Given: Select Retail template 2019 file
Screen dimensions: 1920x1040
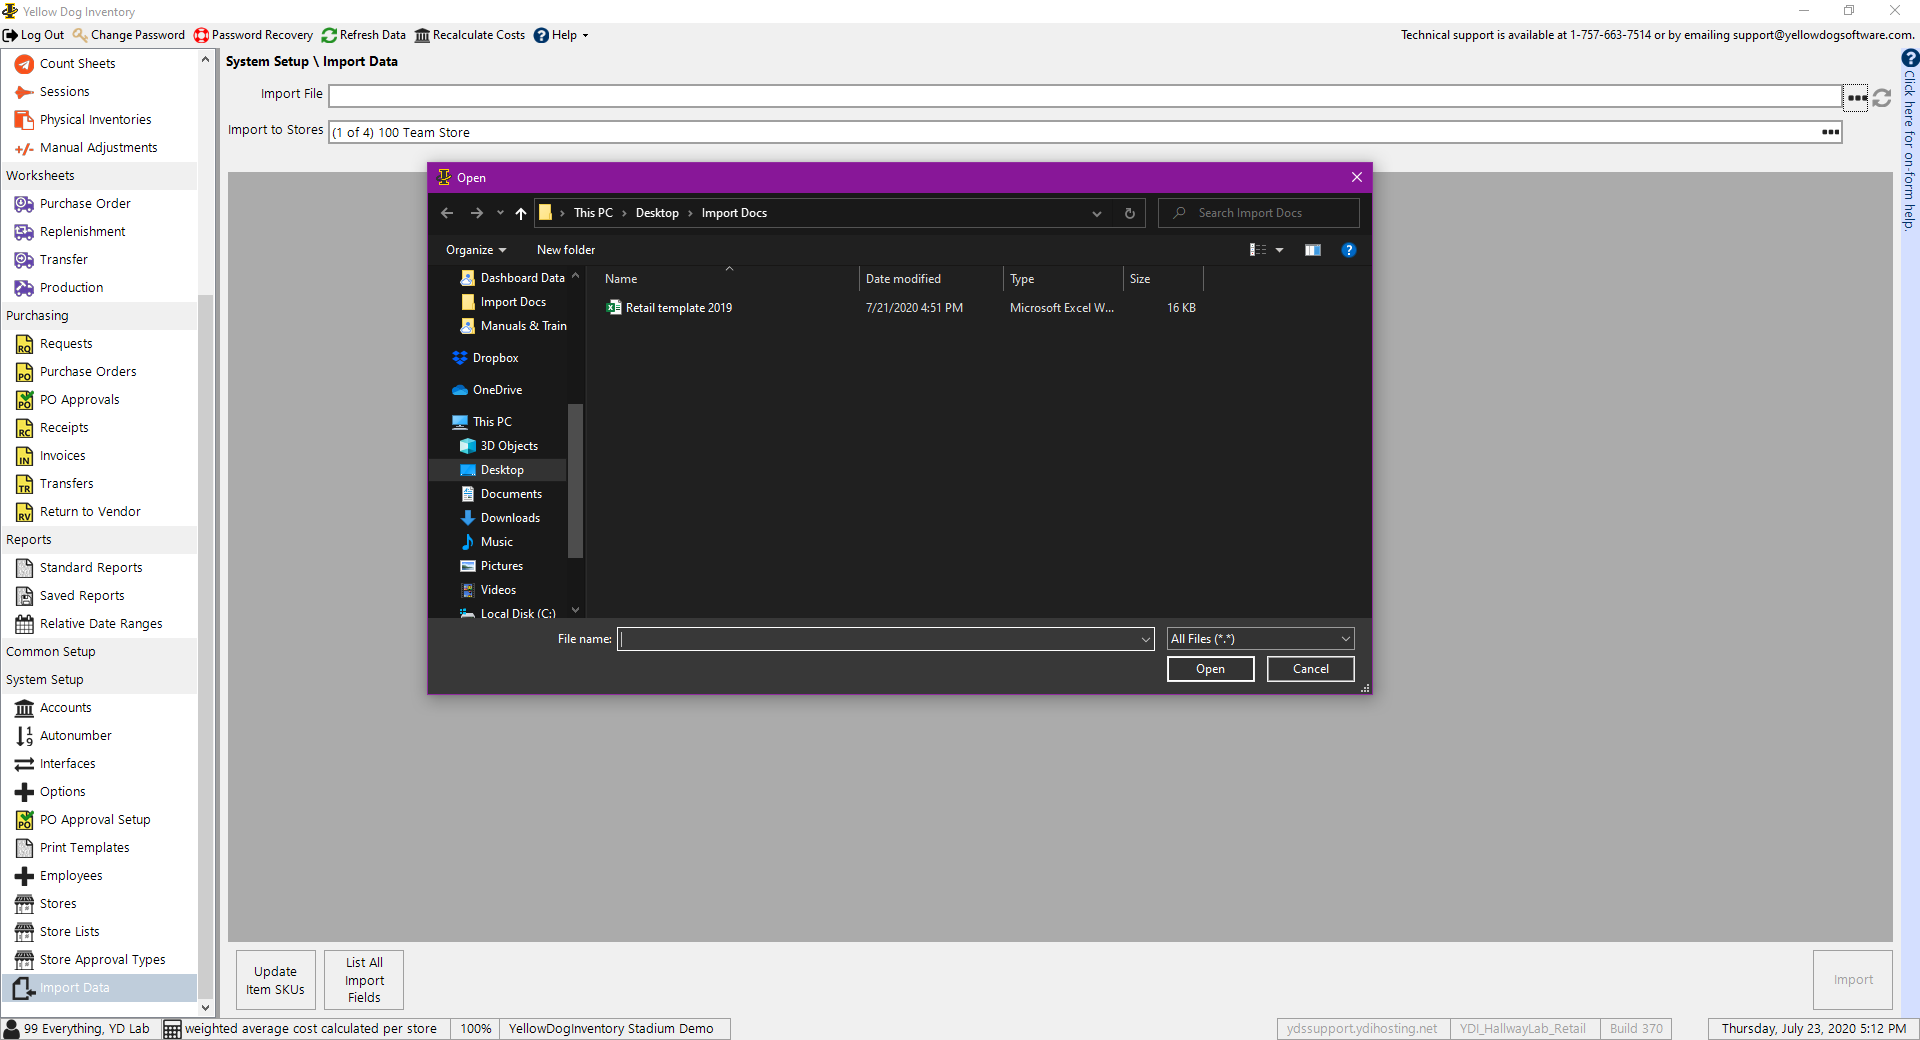Looking at the screenshot, I should coord(678,308).
